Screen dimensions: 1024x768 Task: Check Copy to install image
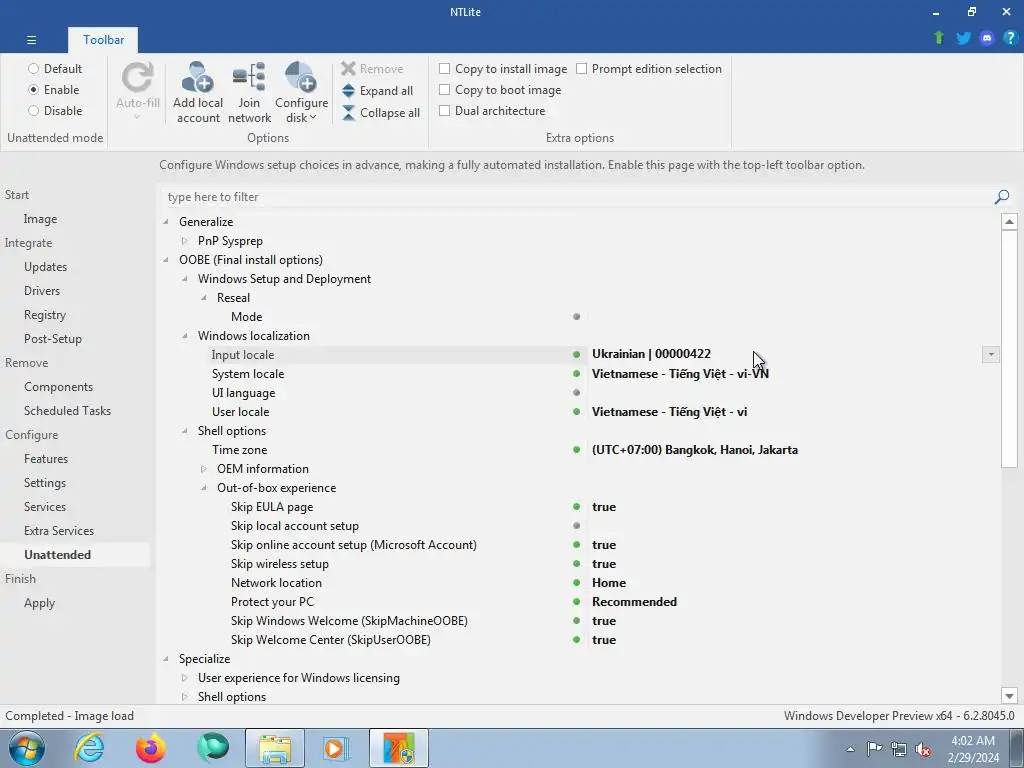point(445,69)
